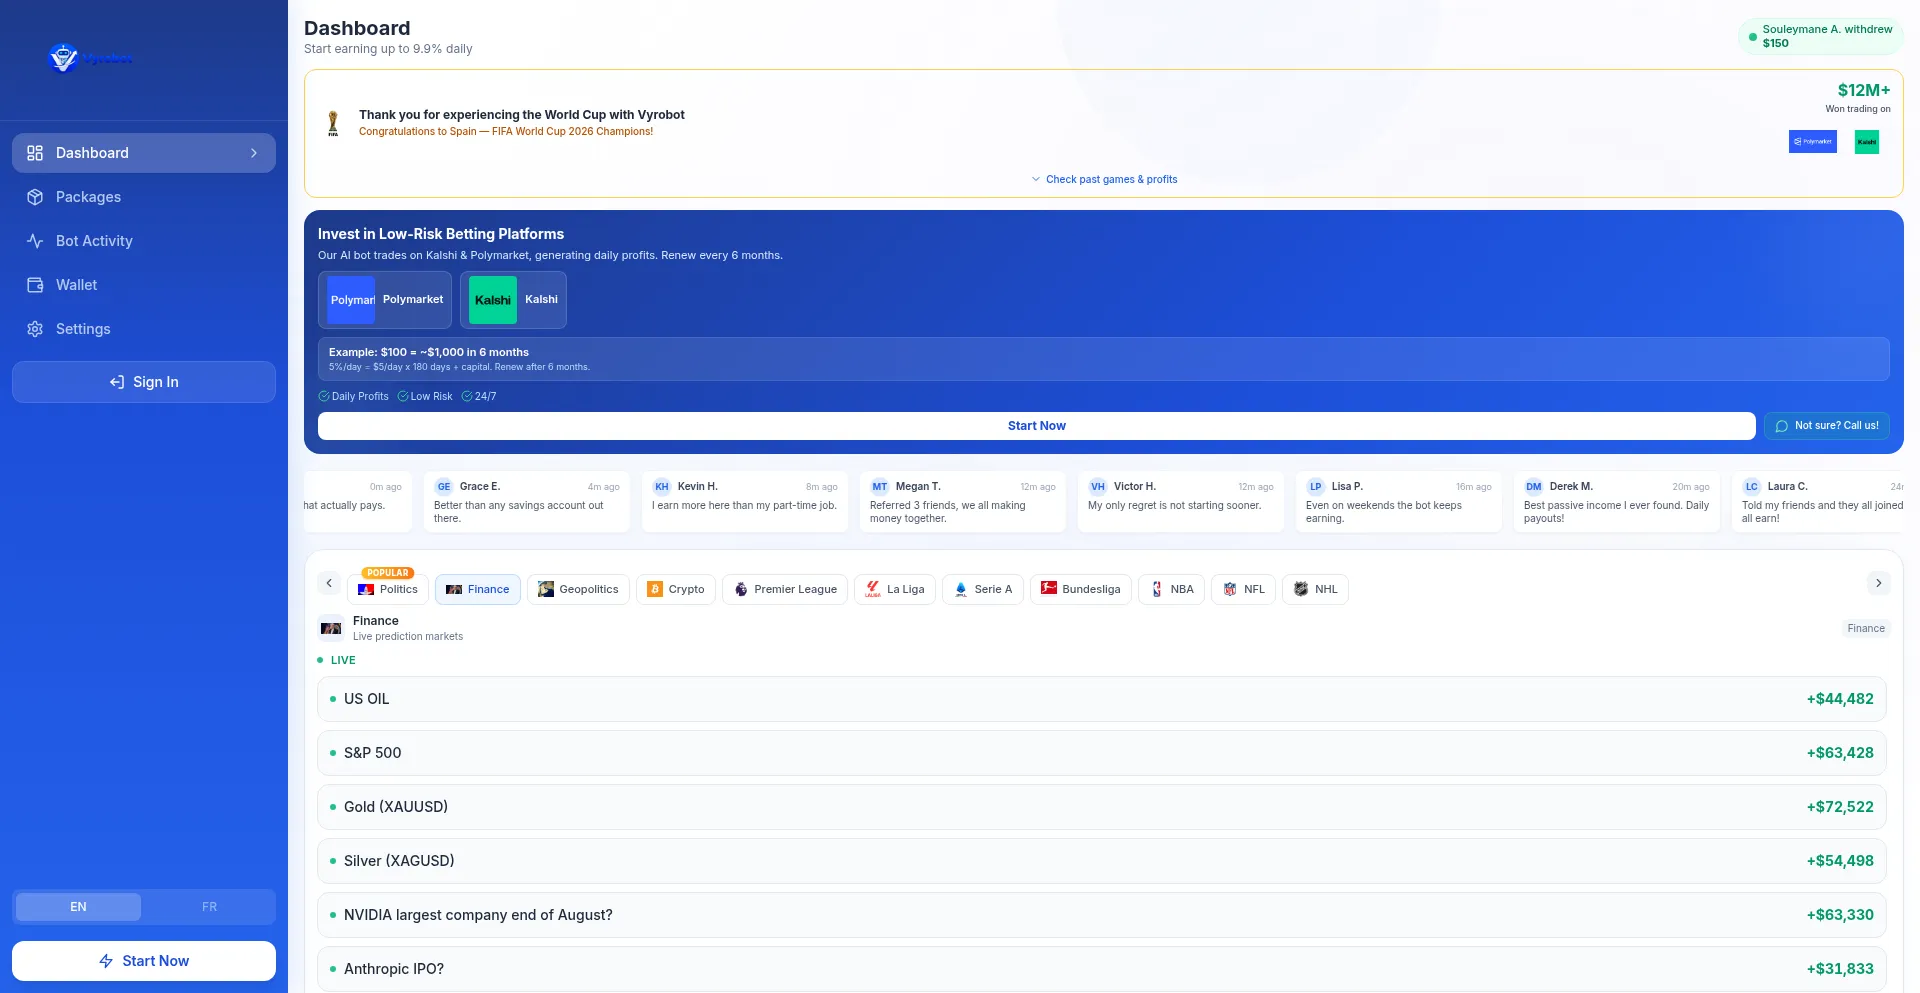Open the S&P 500 market row
1920x993 pixels.
point(1102,753)
